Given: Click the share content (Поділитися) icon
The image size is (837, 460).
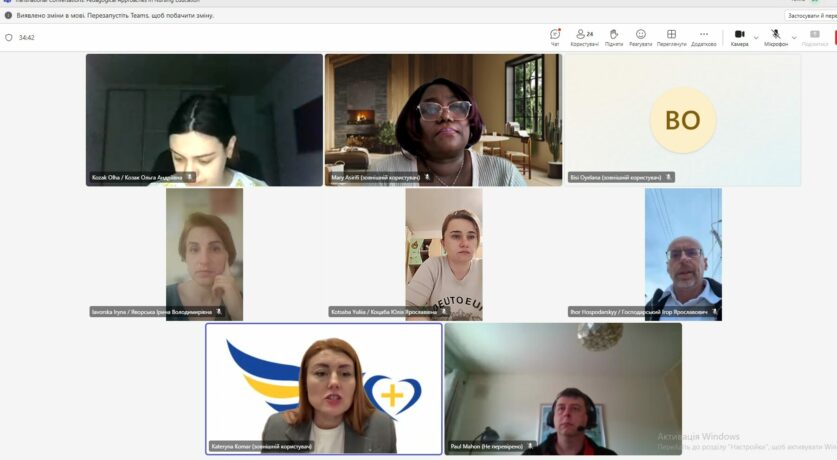Looking at the screenshot, I should pyautogui.click(x=814, y=35).
